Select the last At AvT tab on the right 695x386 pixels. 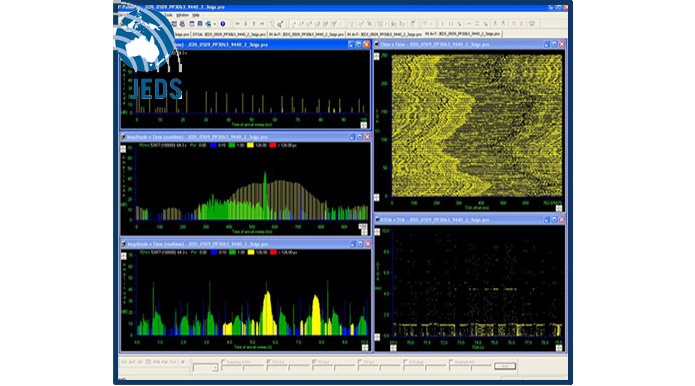463,34
